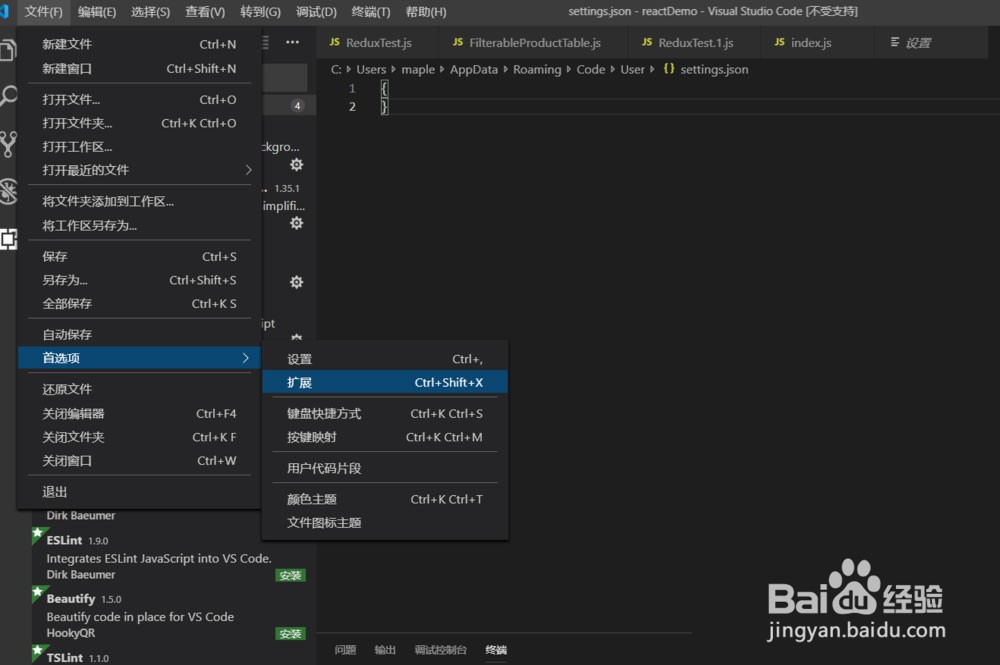Open the 问题 panel tab

pos(346,650)
